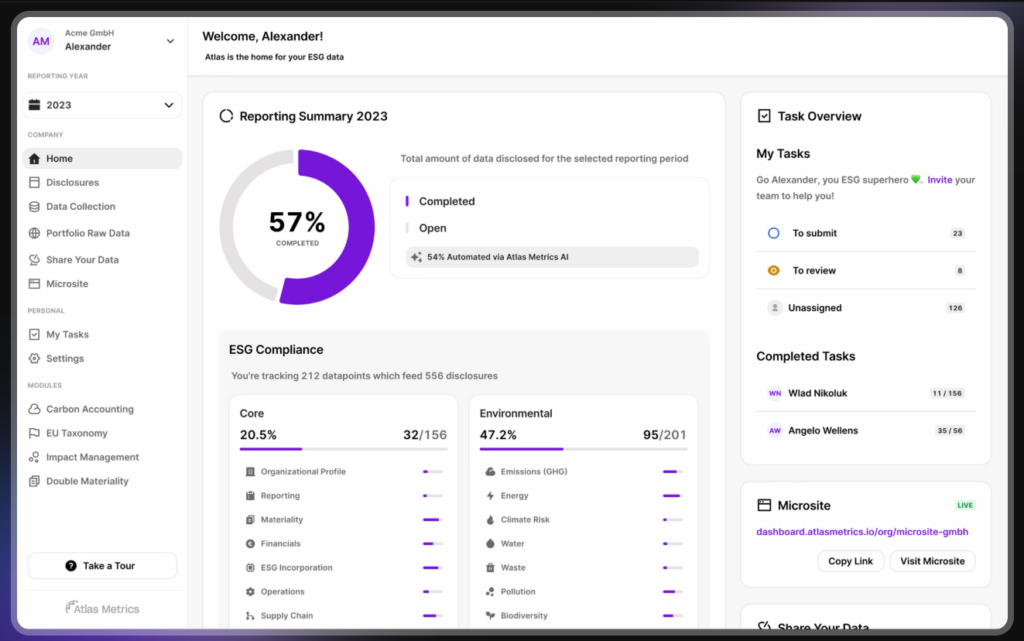This screenshot has height=641, width=1024.
Task: Click the Water drop icon
Action: (490, 544)
